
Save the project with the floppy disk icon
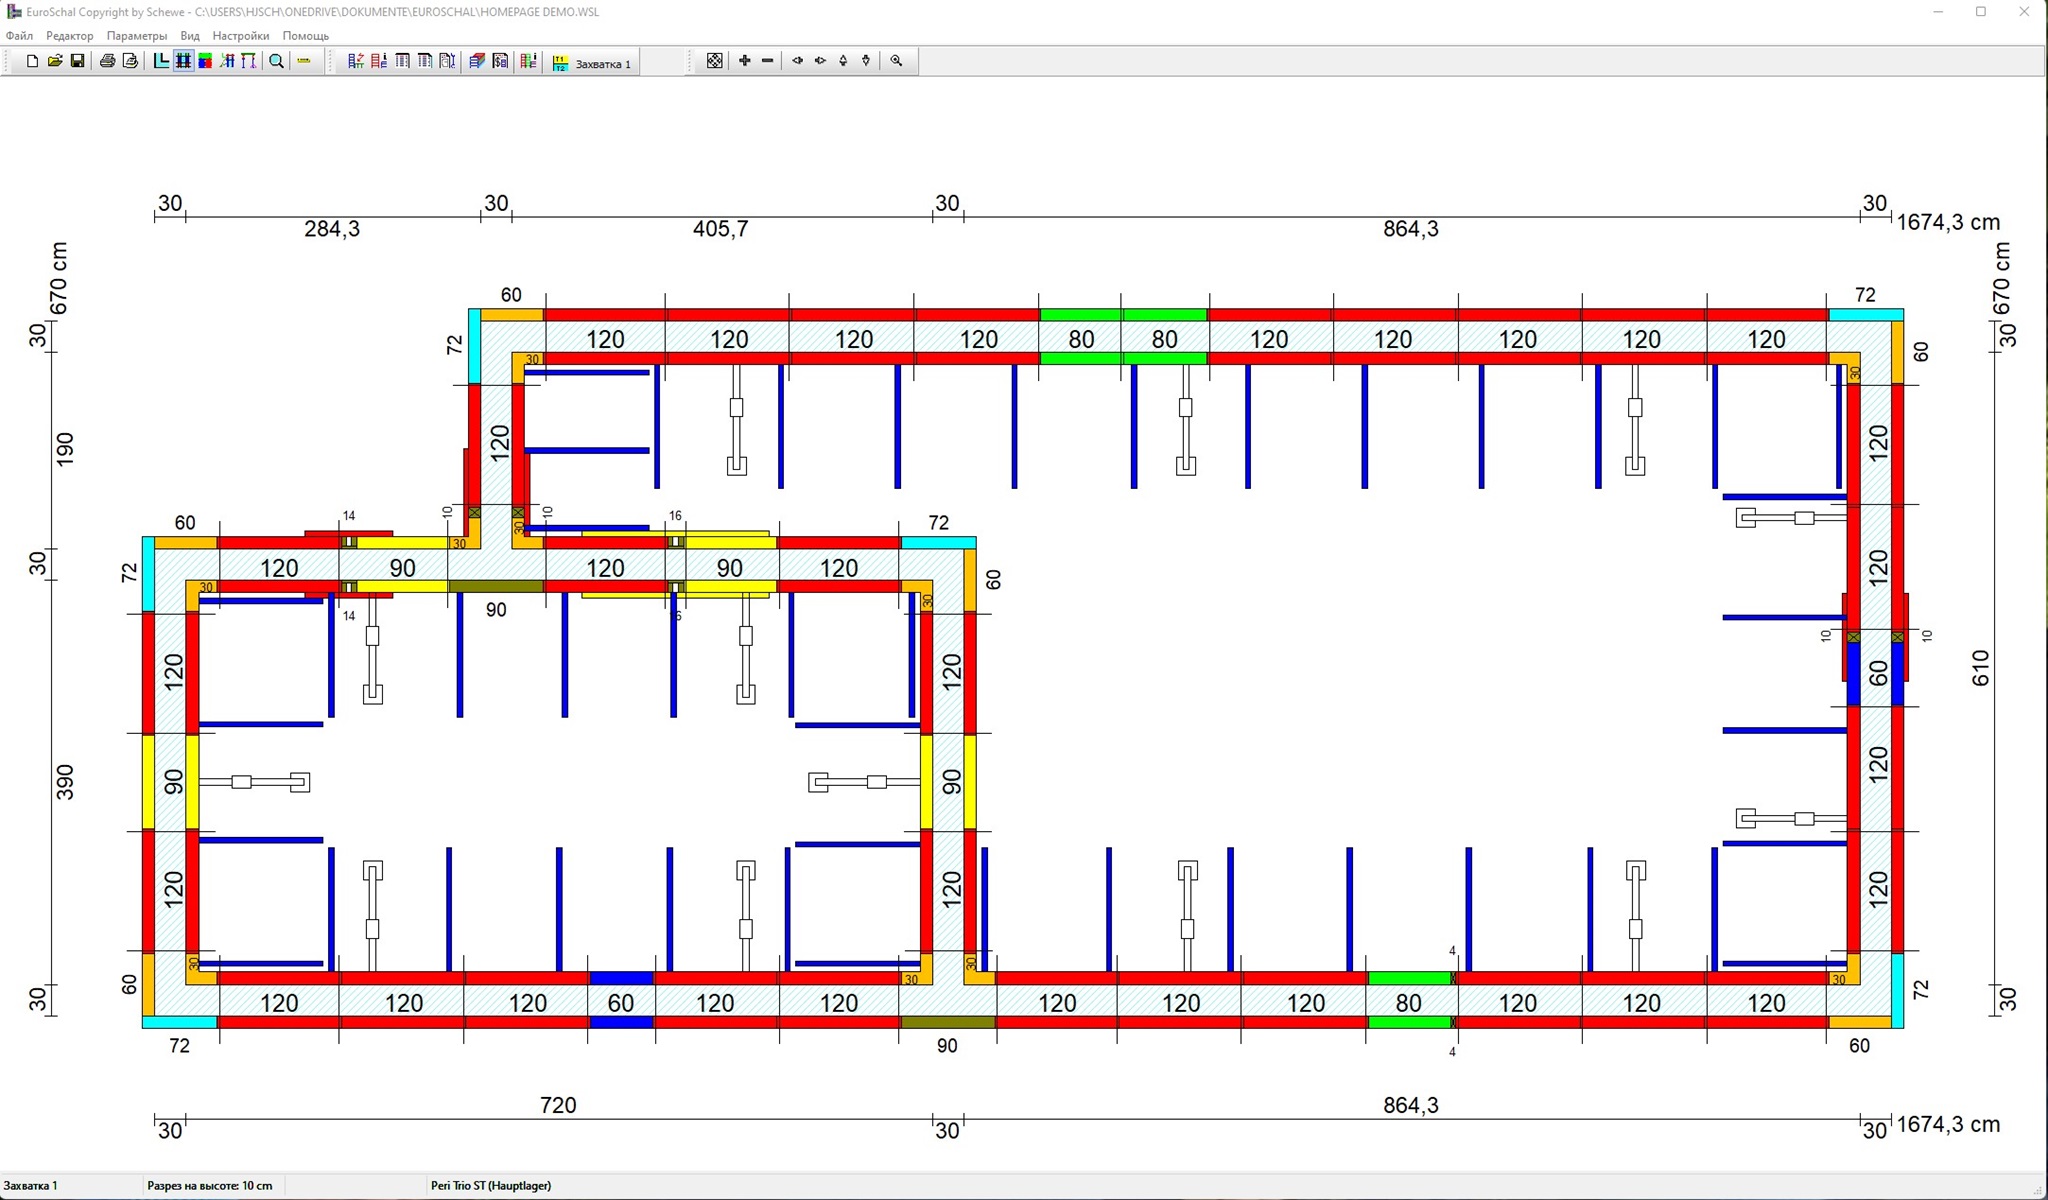coord(77,61)
